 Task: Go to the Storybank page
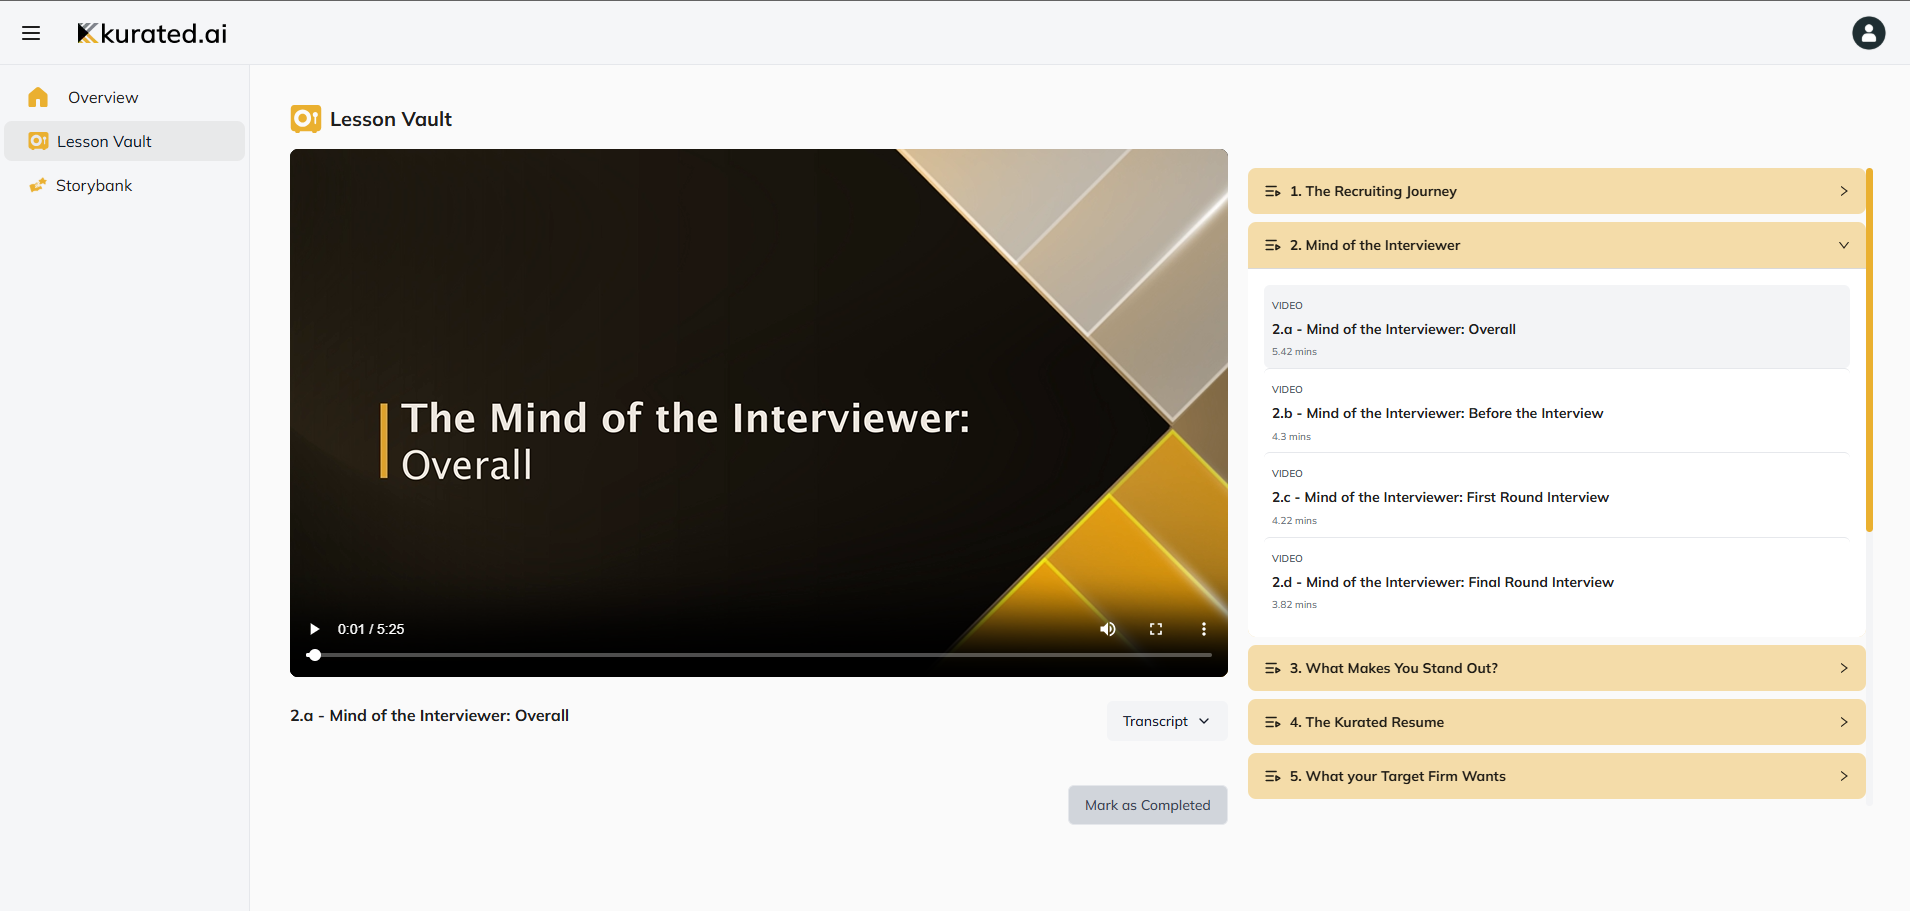[95, 185]
